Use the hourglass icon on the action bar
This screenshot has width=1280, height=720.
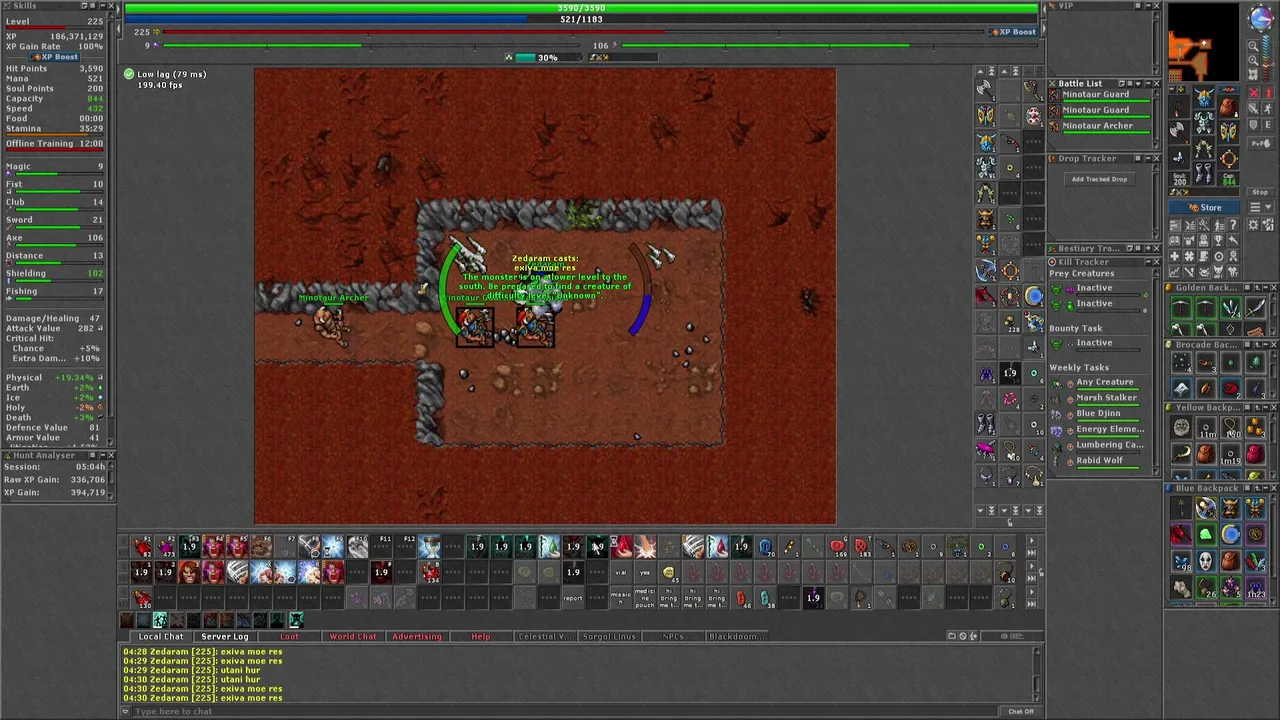431,545
